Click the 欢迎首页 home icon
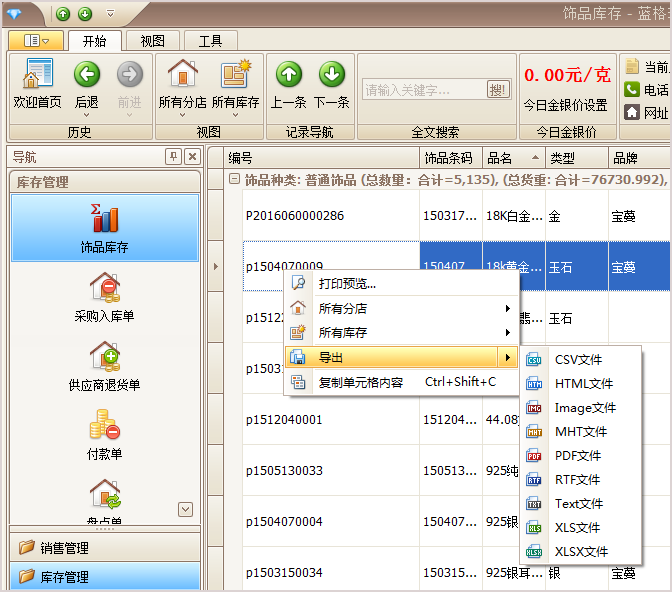The height and width of the screenshot is (592, 672). click(37, 83)
